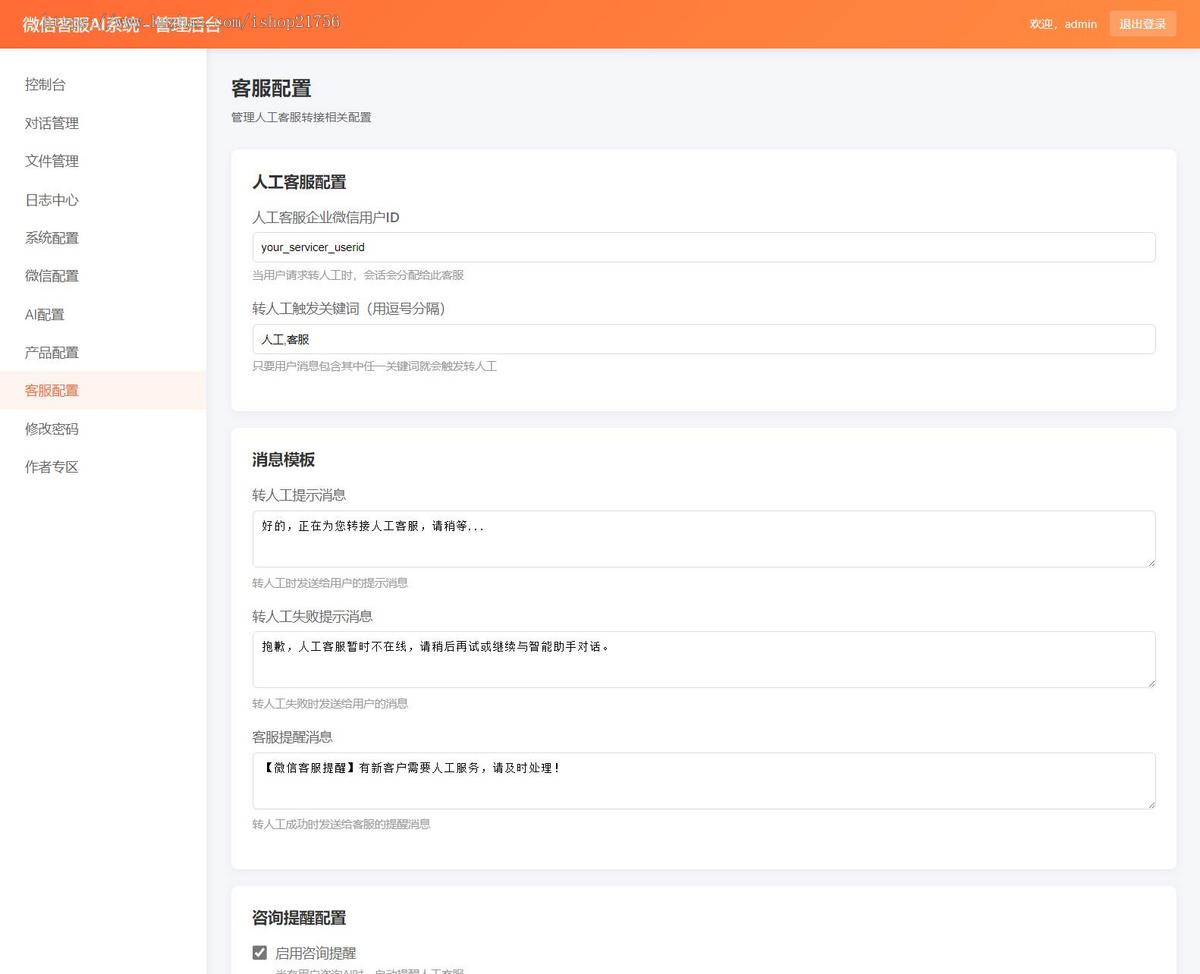Navigate to 系统配置
This screenshot has width=1200, height=974.
[x=103, y=238]
